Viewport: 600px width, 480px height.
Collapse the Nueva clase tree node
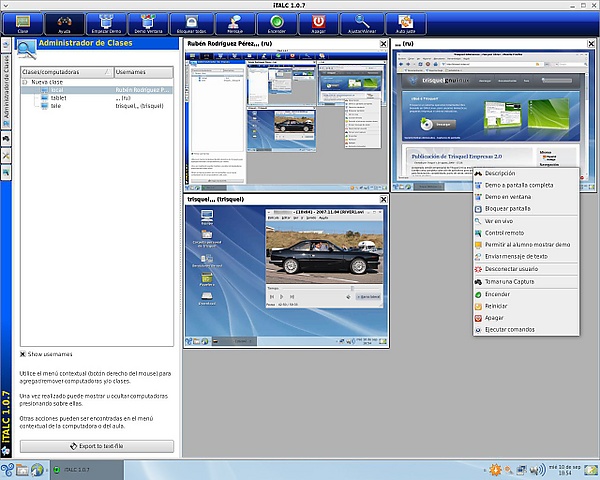(25, 82)
